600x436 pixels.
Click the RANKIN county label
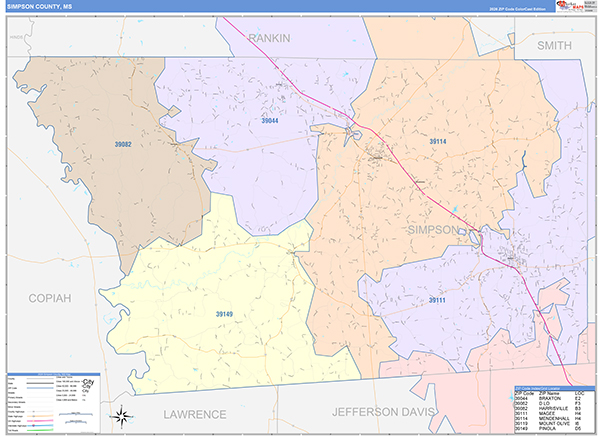269,38
